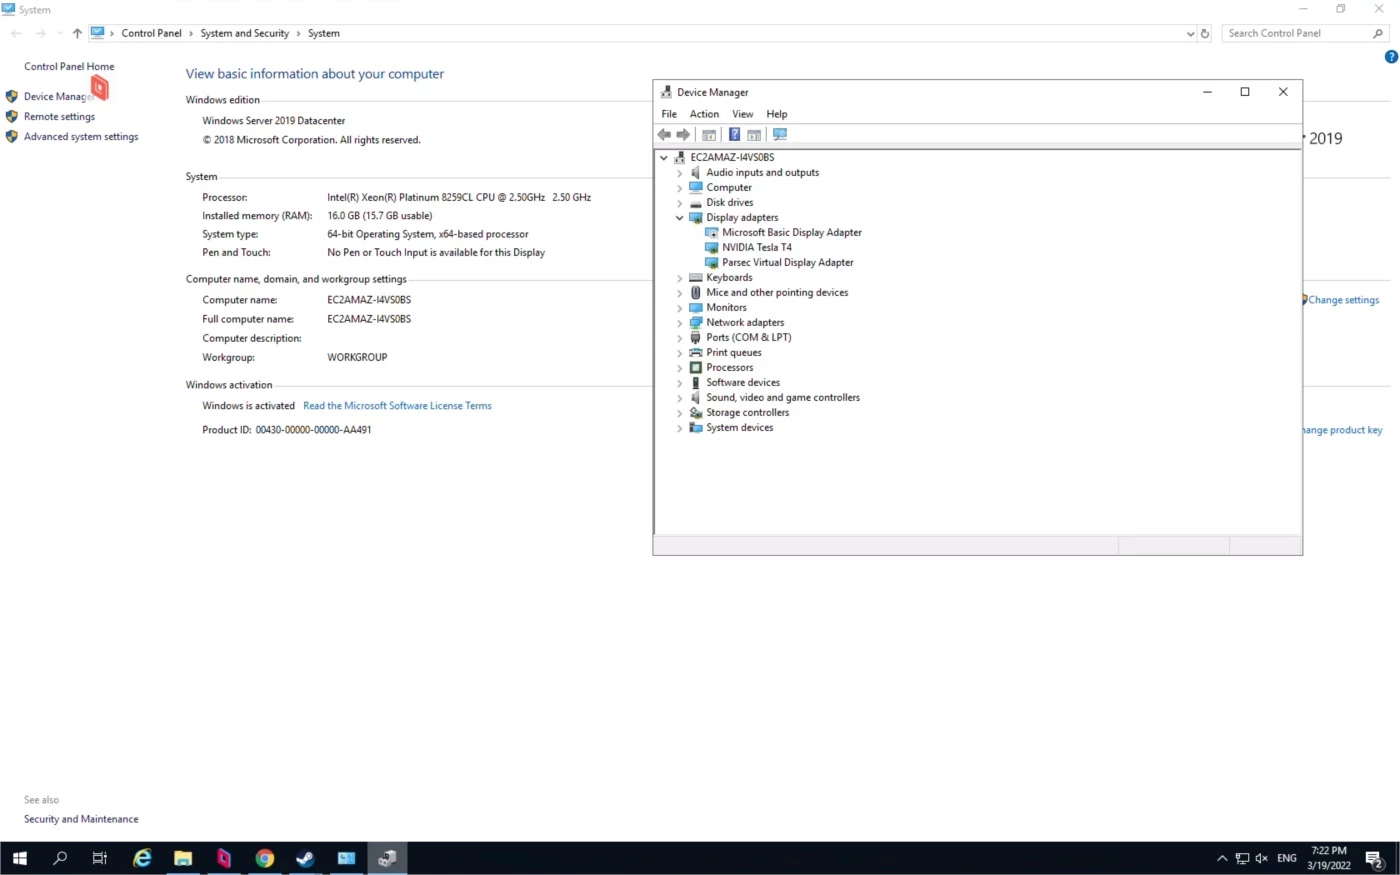This screenshot has height=875, width=1400.
Task: Open Steam from the taskbar
Action: [x=305, y=858]
